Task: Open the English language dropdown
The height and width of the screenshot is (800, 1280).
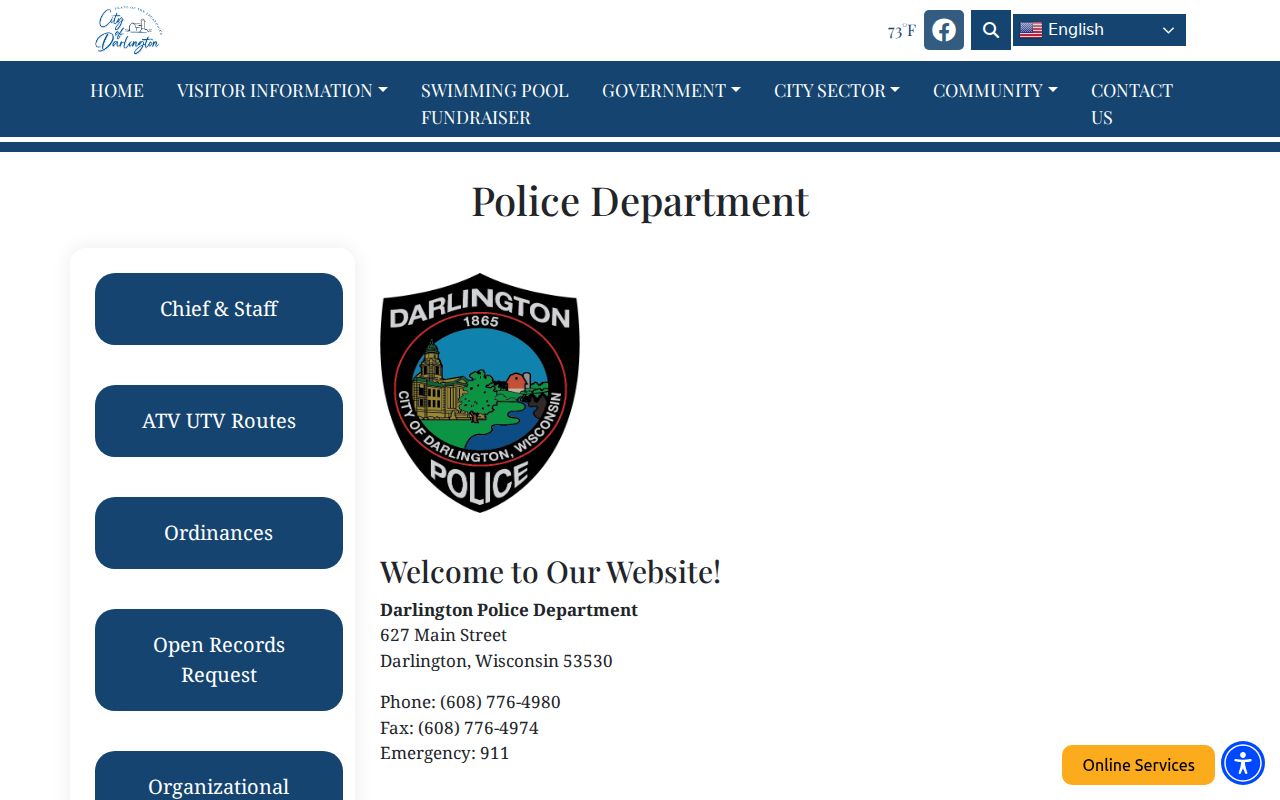Action: click(x=1099, y=30)
